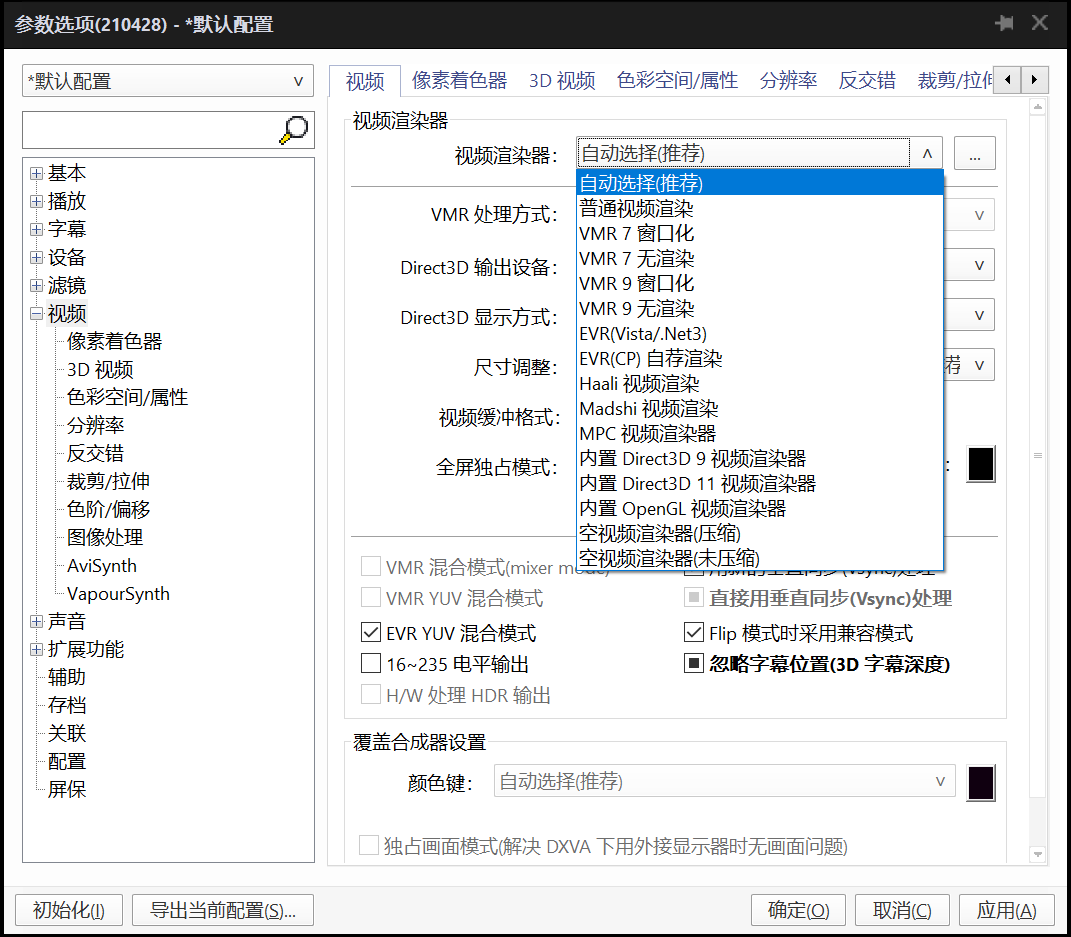Switch to the 反交错 tab
The height and width of the screenshot is (937, 1071).
pos(867,81)
